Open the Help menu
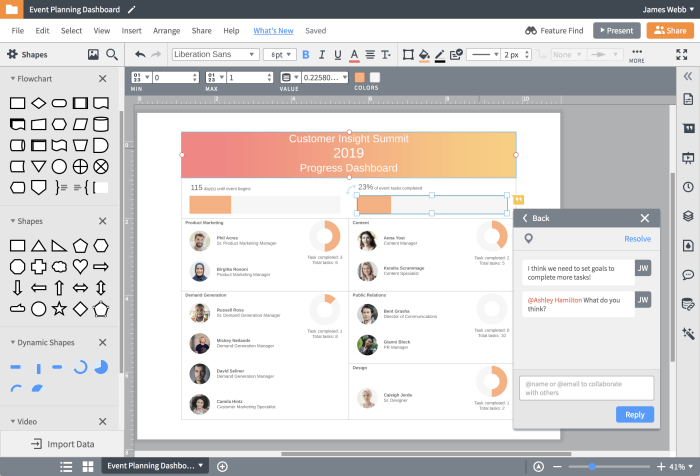Viewport: 700px width, 476px height. [x=231, y=30]
